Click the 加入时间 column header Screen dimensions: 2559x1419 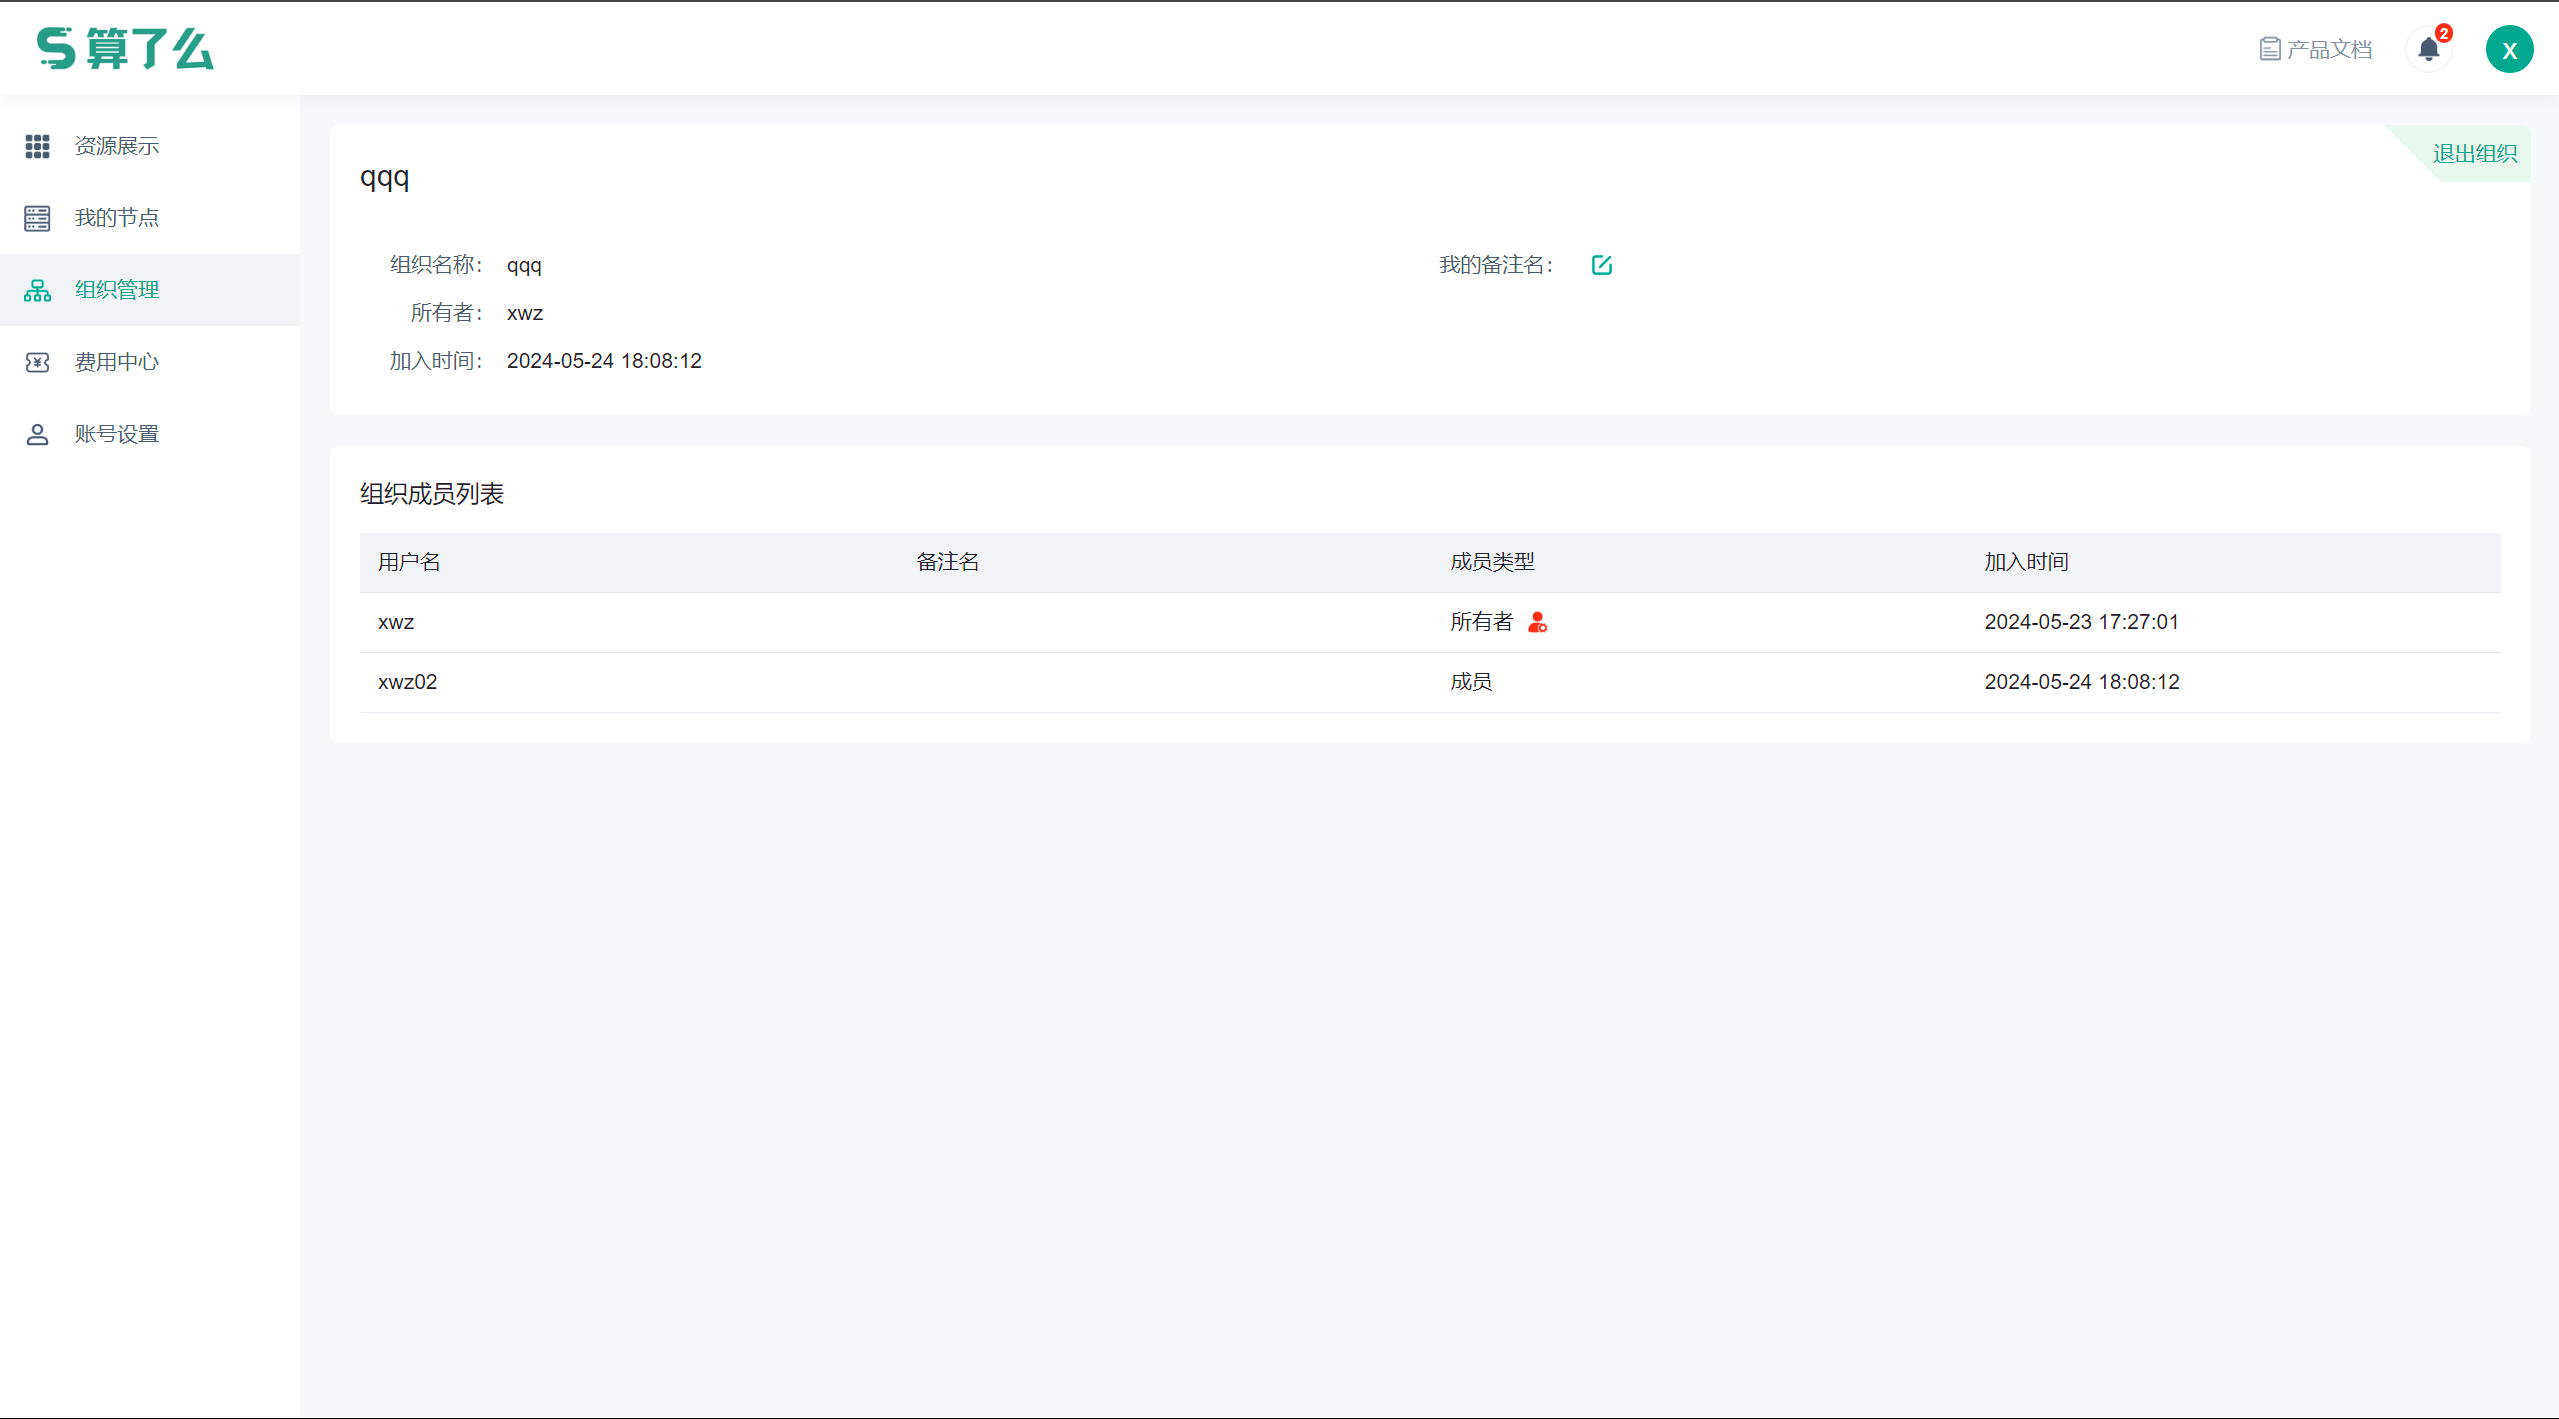[x=2026, y=562]
